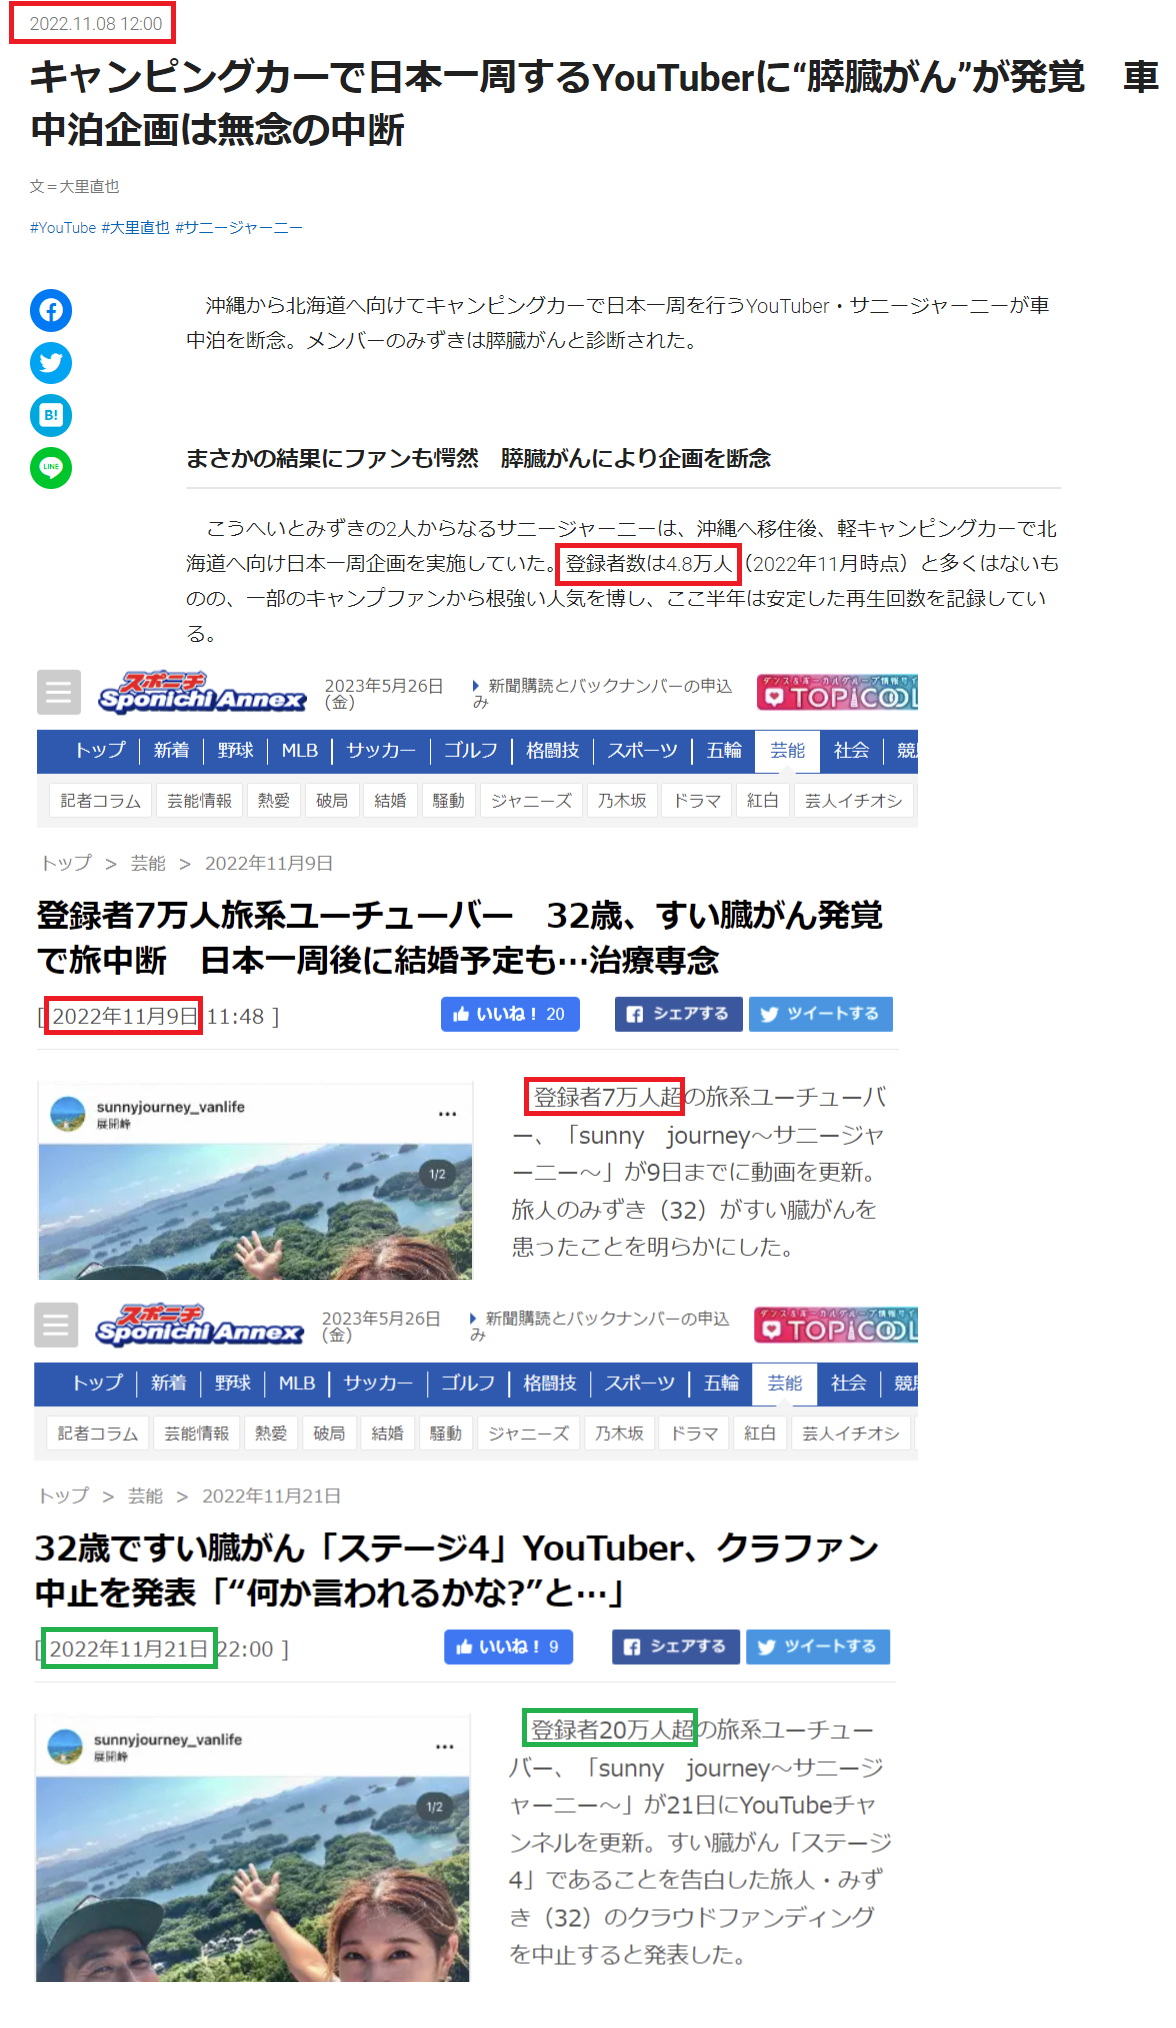Select the 社会 tab on the November 21 page navigation
The width and height of the screenshot is (1176, 2028).
(848, 1383)
